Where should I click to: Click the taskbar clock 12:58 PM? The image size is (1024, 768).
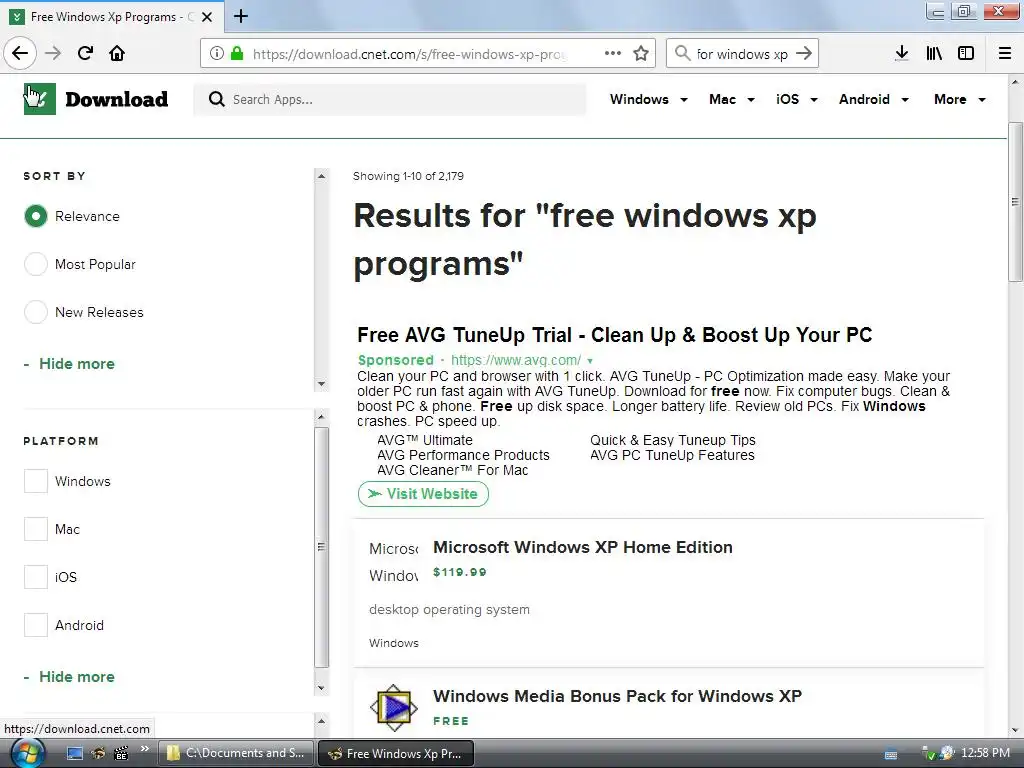985,753
